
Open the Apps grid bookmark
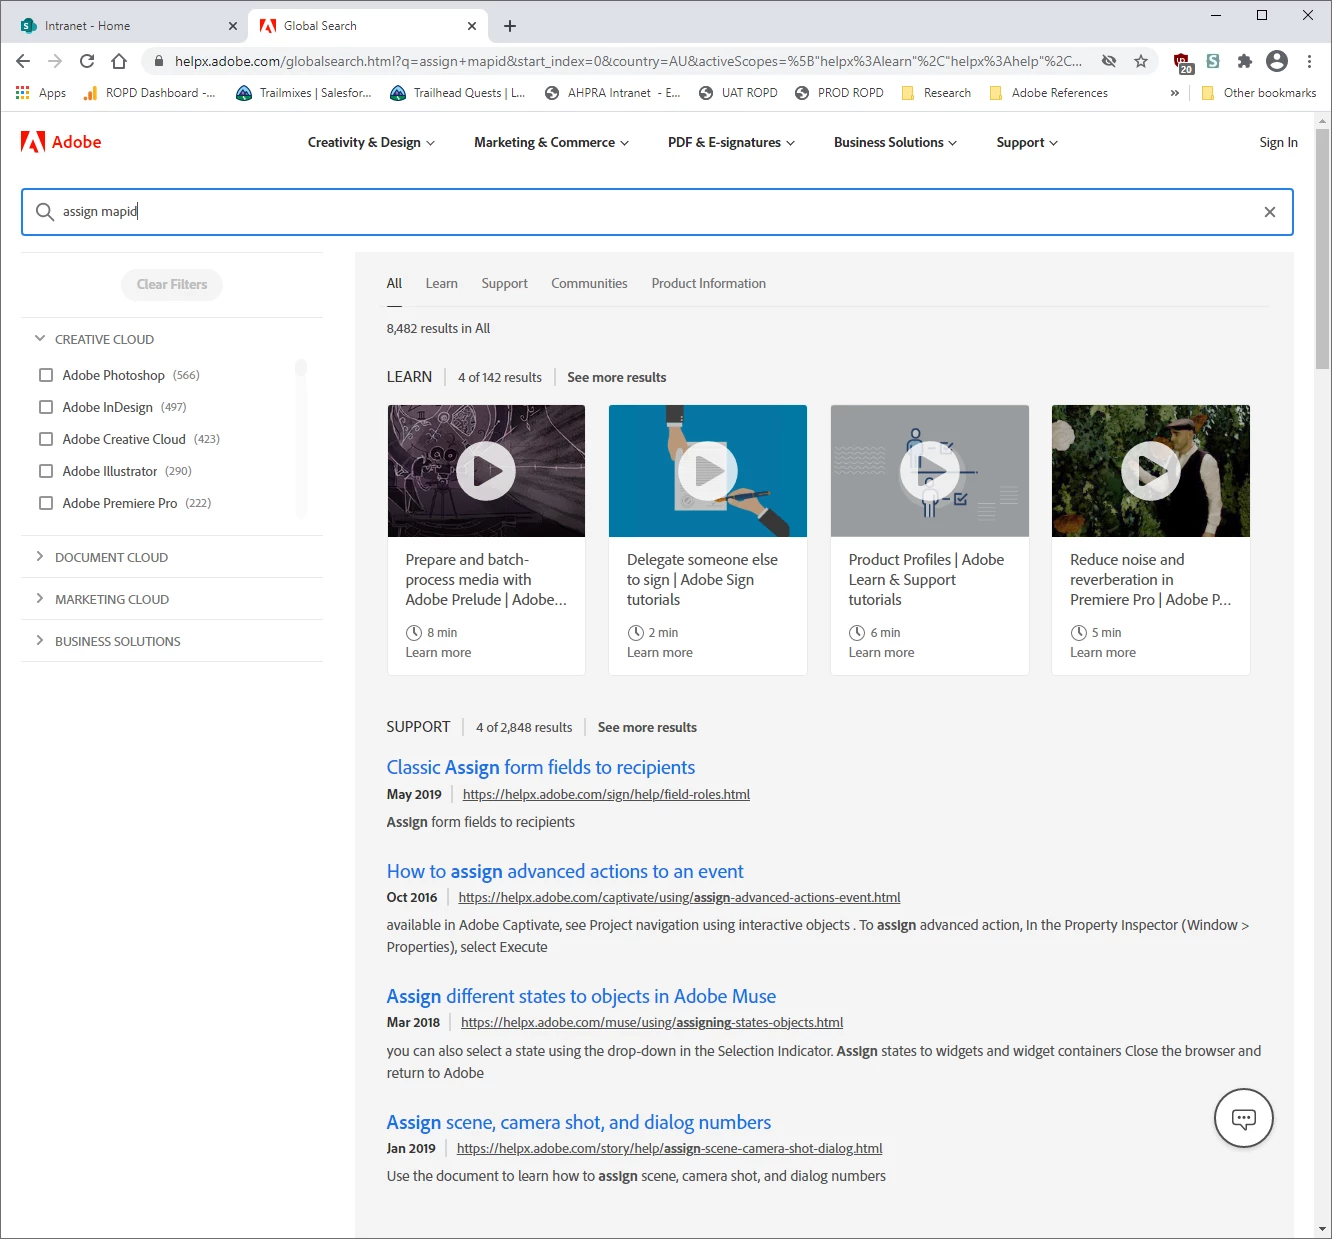tap(41, 93)
